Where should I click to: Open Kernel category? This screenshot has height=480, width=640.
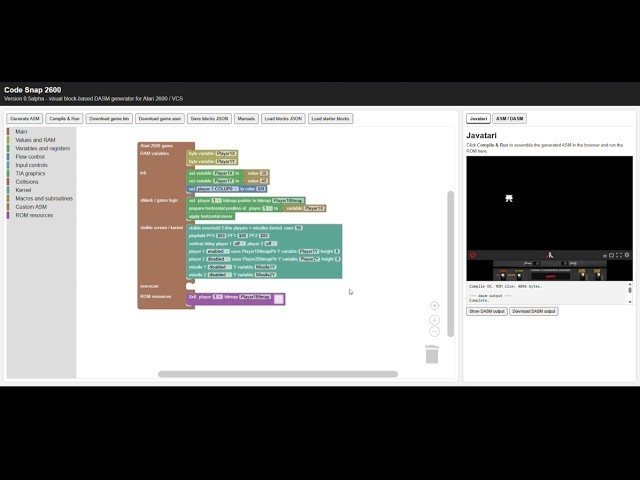point(23,190)
